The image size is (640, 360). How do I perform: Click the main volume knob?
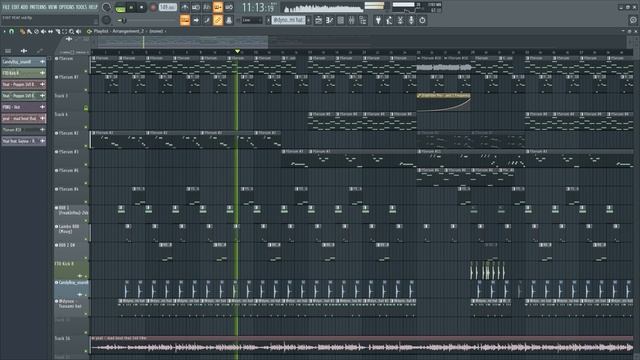click(x=106, y=7)
